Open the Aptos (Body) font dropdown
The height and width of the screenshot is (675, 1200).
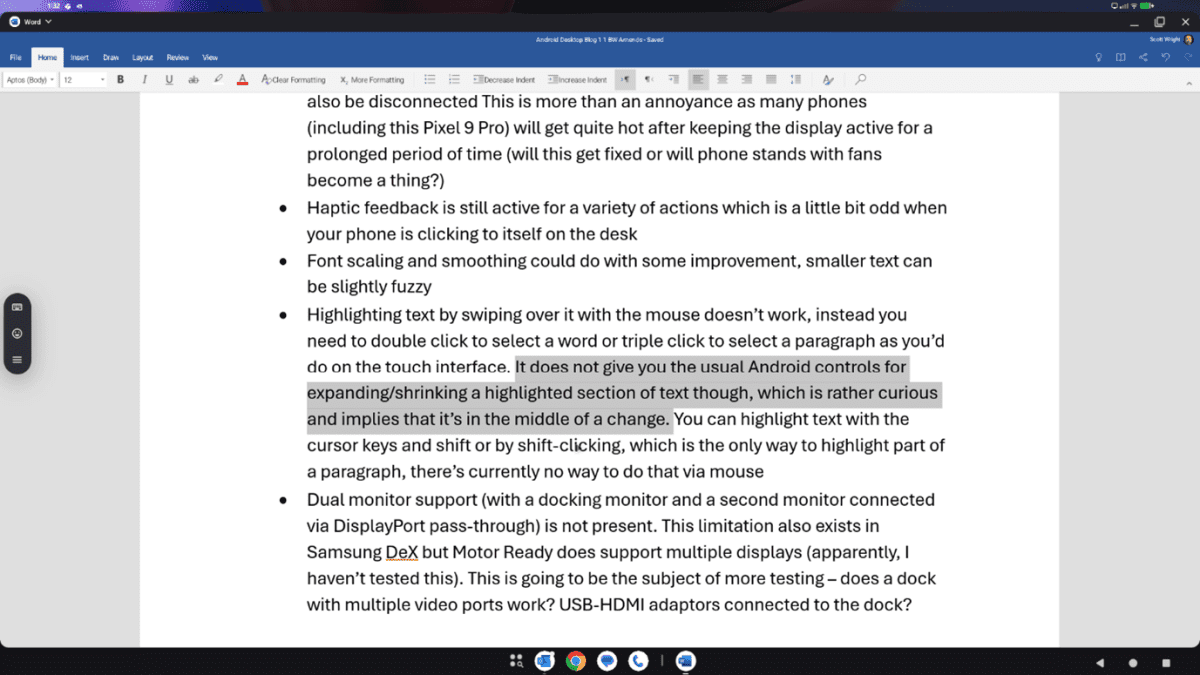[x=30, y=79]
